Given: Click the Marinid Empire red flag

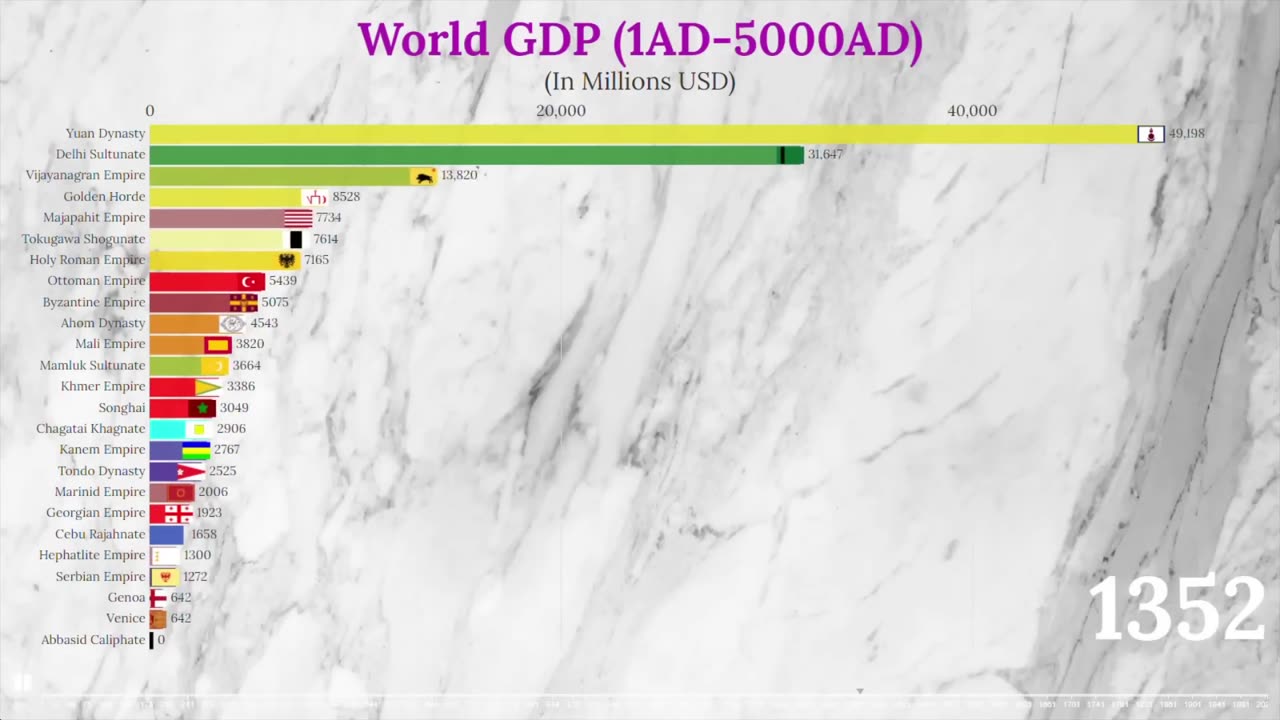Looking at the screenshot, I should pyautogui.click(x=180, y=493).
